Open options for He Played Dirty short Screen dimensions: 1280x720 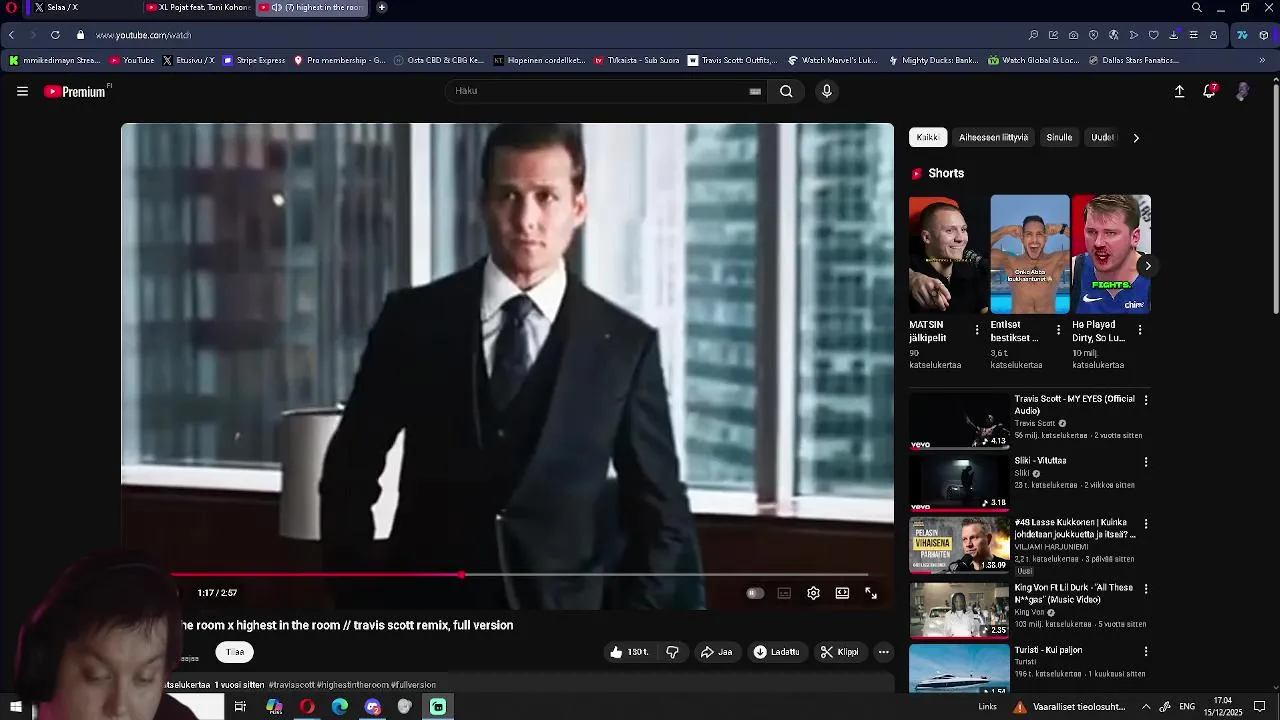point(1139,330)
